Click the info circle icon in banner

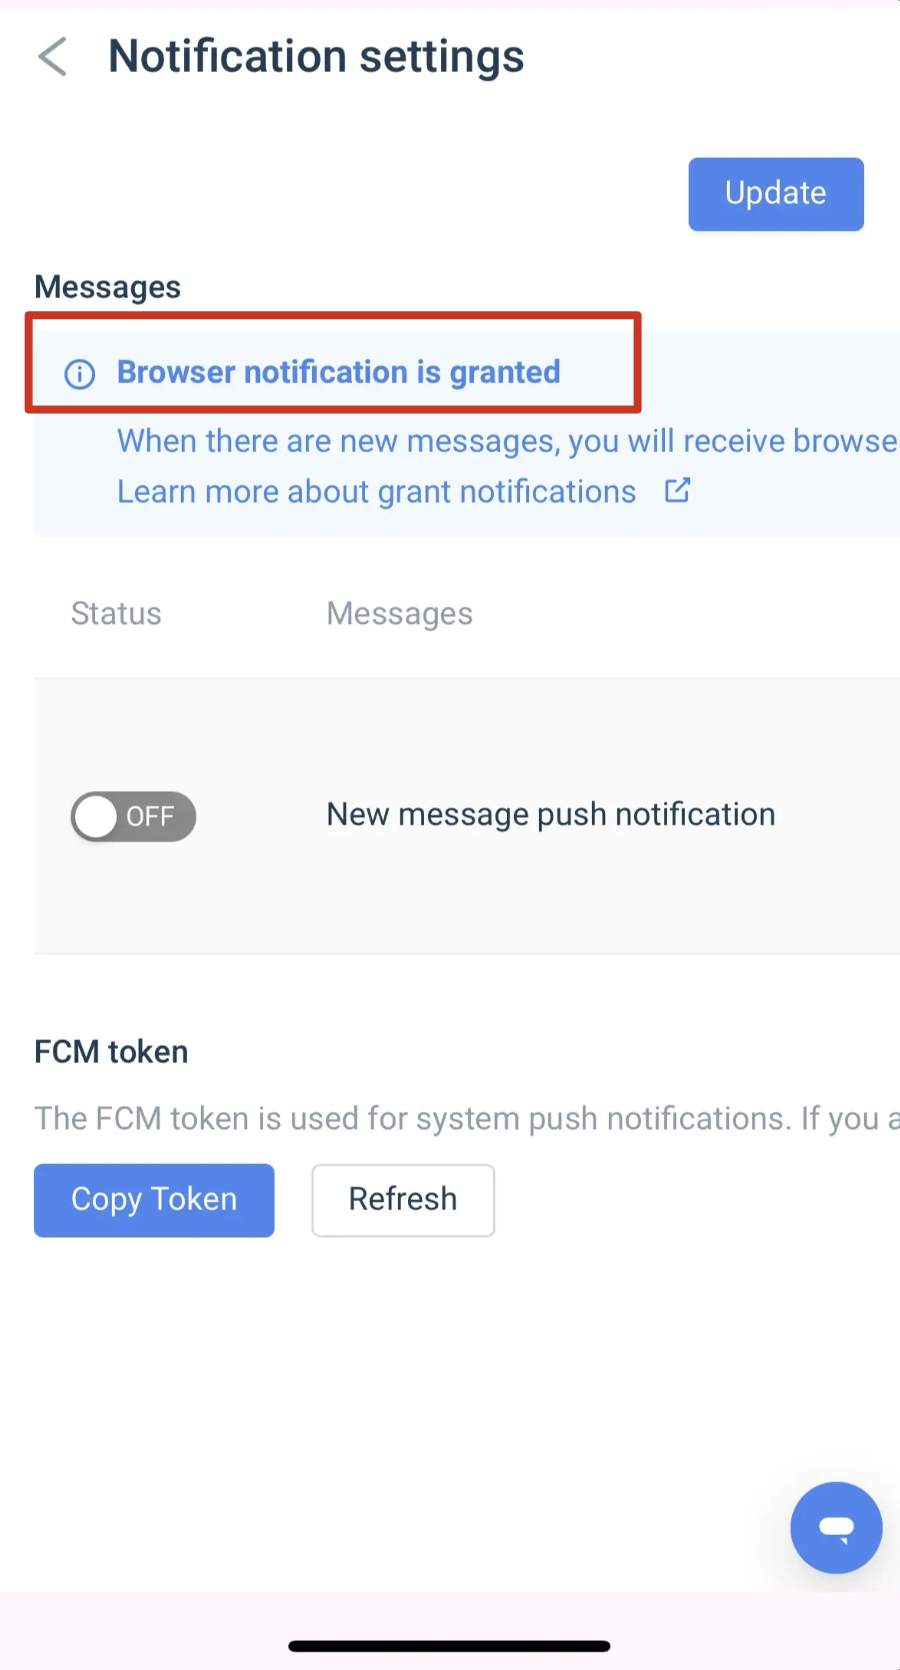(x=80, y=374)
